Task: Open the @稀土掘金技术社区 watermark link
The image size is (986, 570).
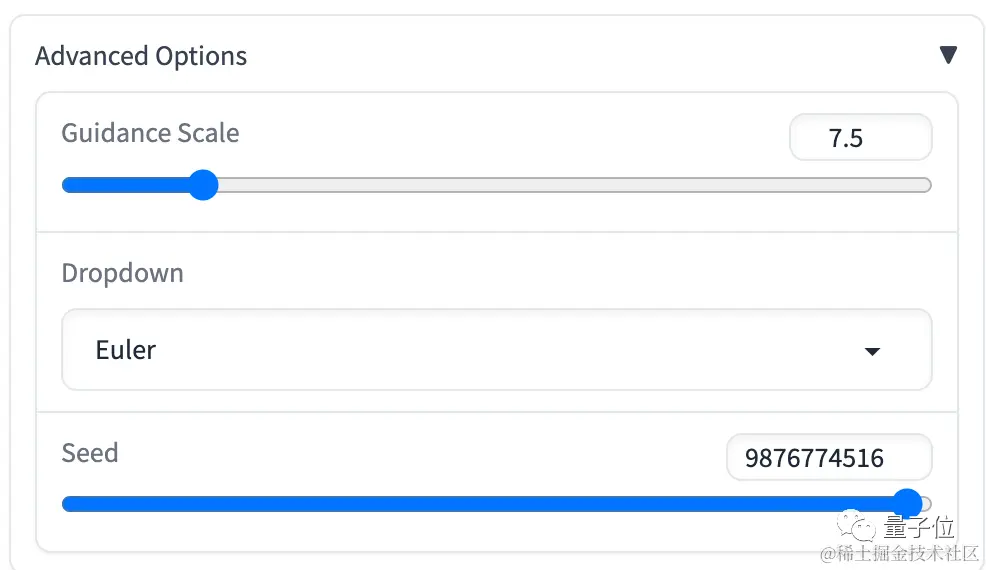Action: click(x=900, y=554)
